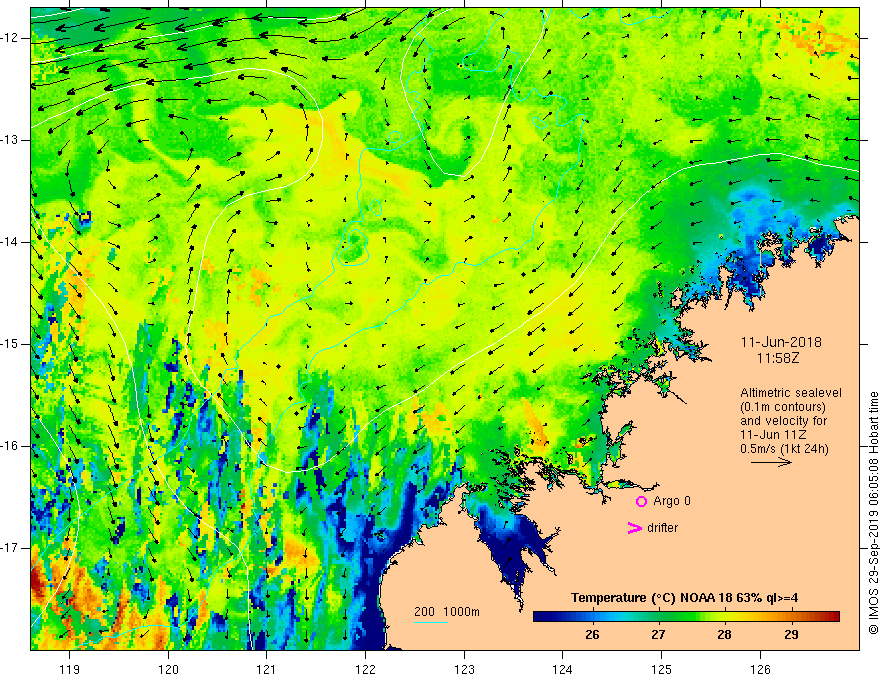
Task: Click the 28 mark on temperature colorbar
Action: (724, 616)
